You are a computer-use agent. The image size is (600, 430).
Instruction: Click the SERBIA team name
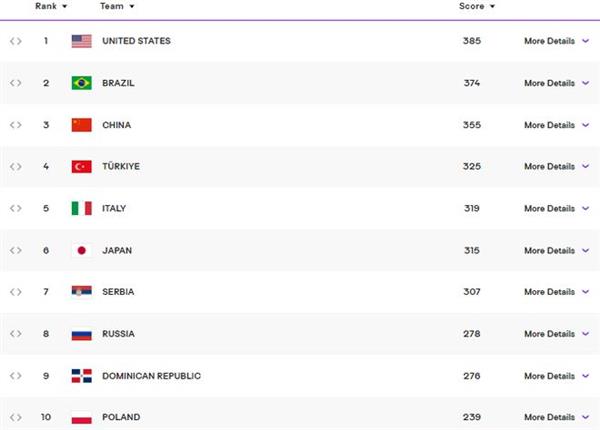point(118,292)
